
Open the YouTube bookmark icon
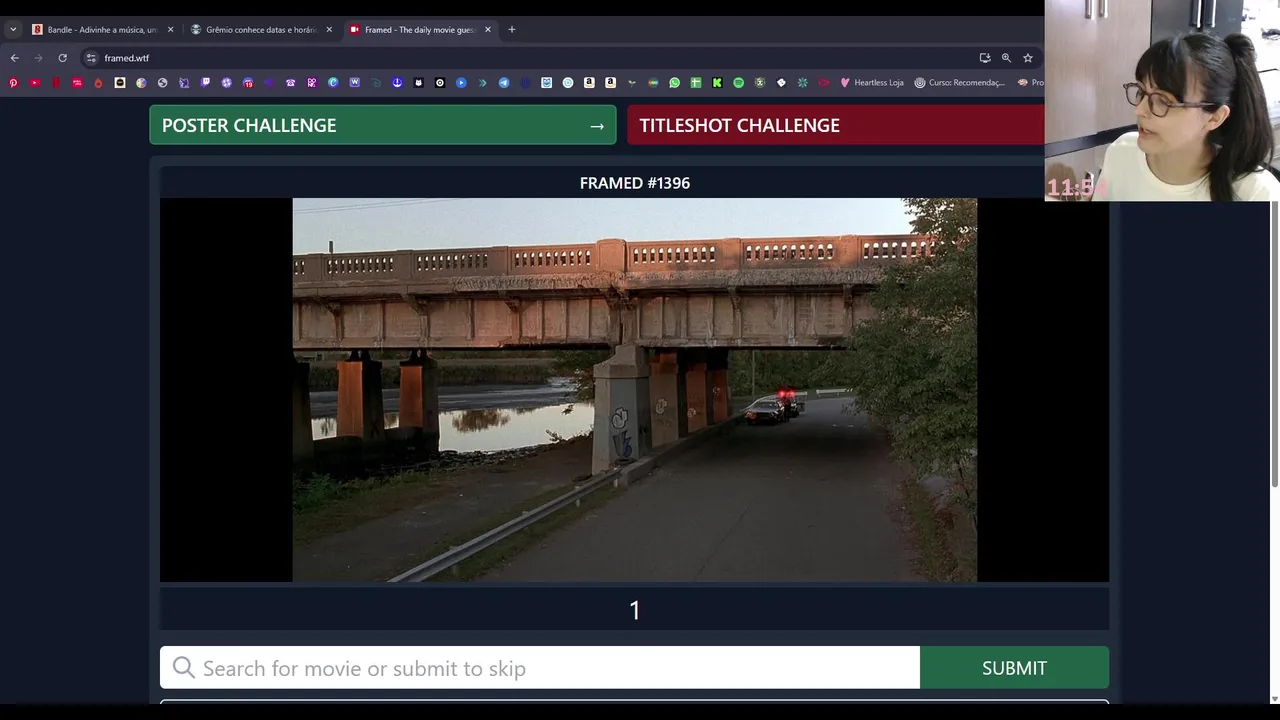35,83
